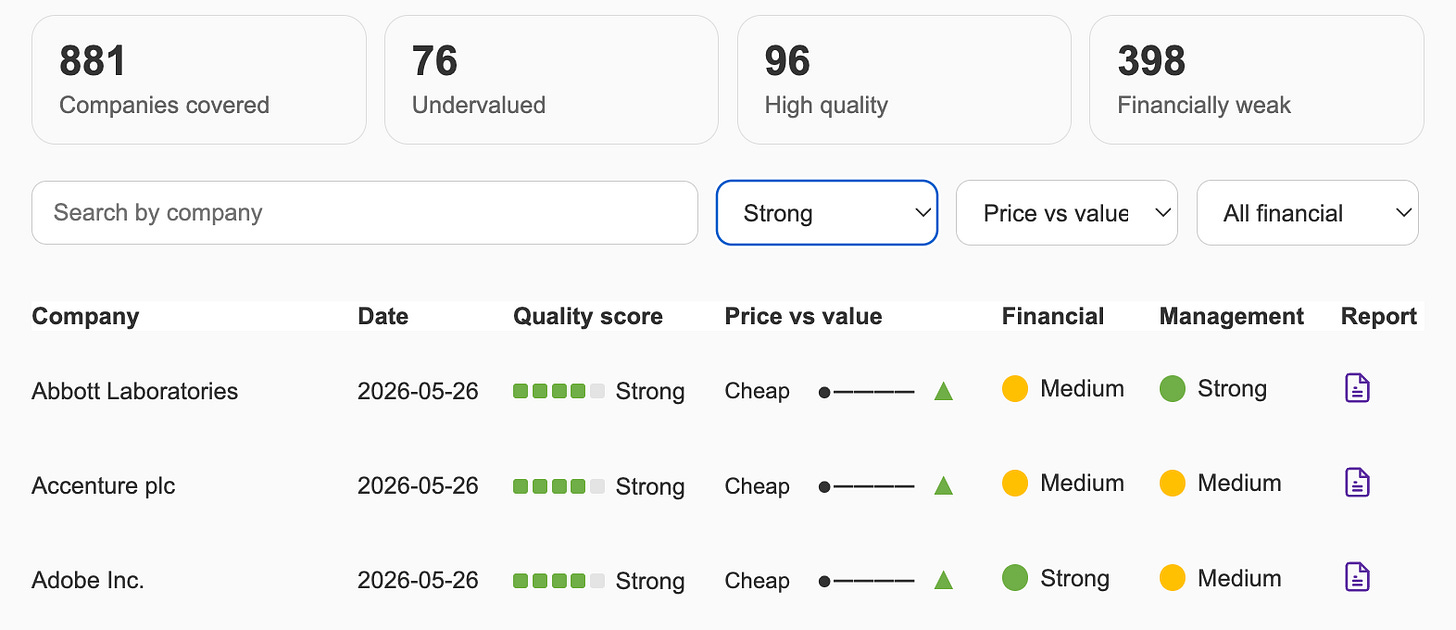This screenshot has height=630, width=1456.
Task: Expand the All financial filter dropdown
Action: [1307, 213]
